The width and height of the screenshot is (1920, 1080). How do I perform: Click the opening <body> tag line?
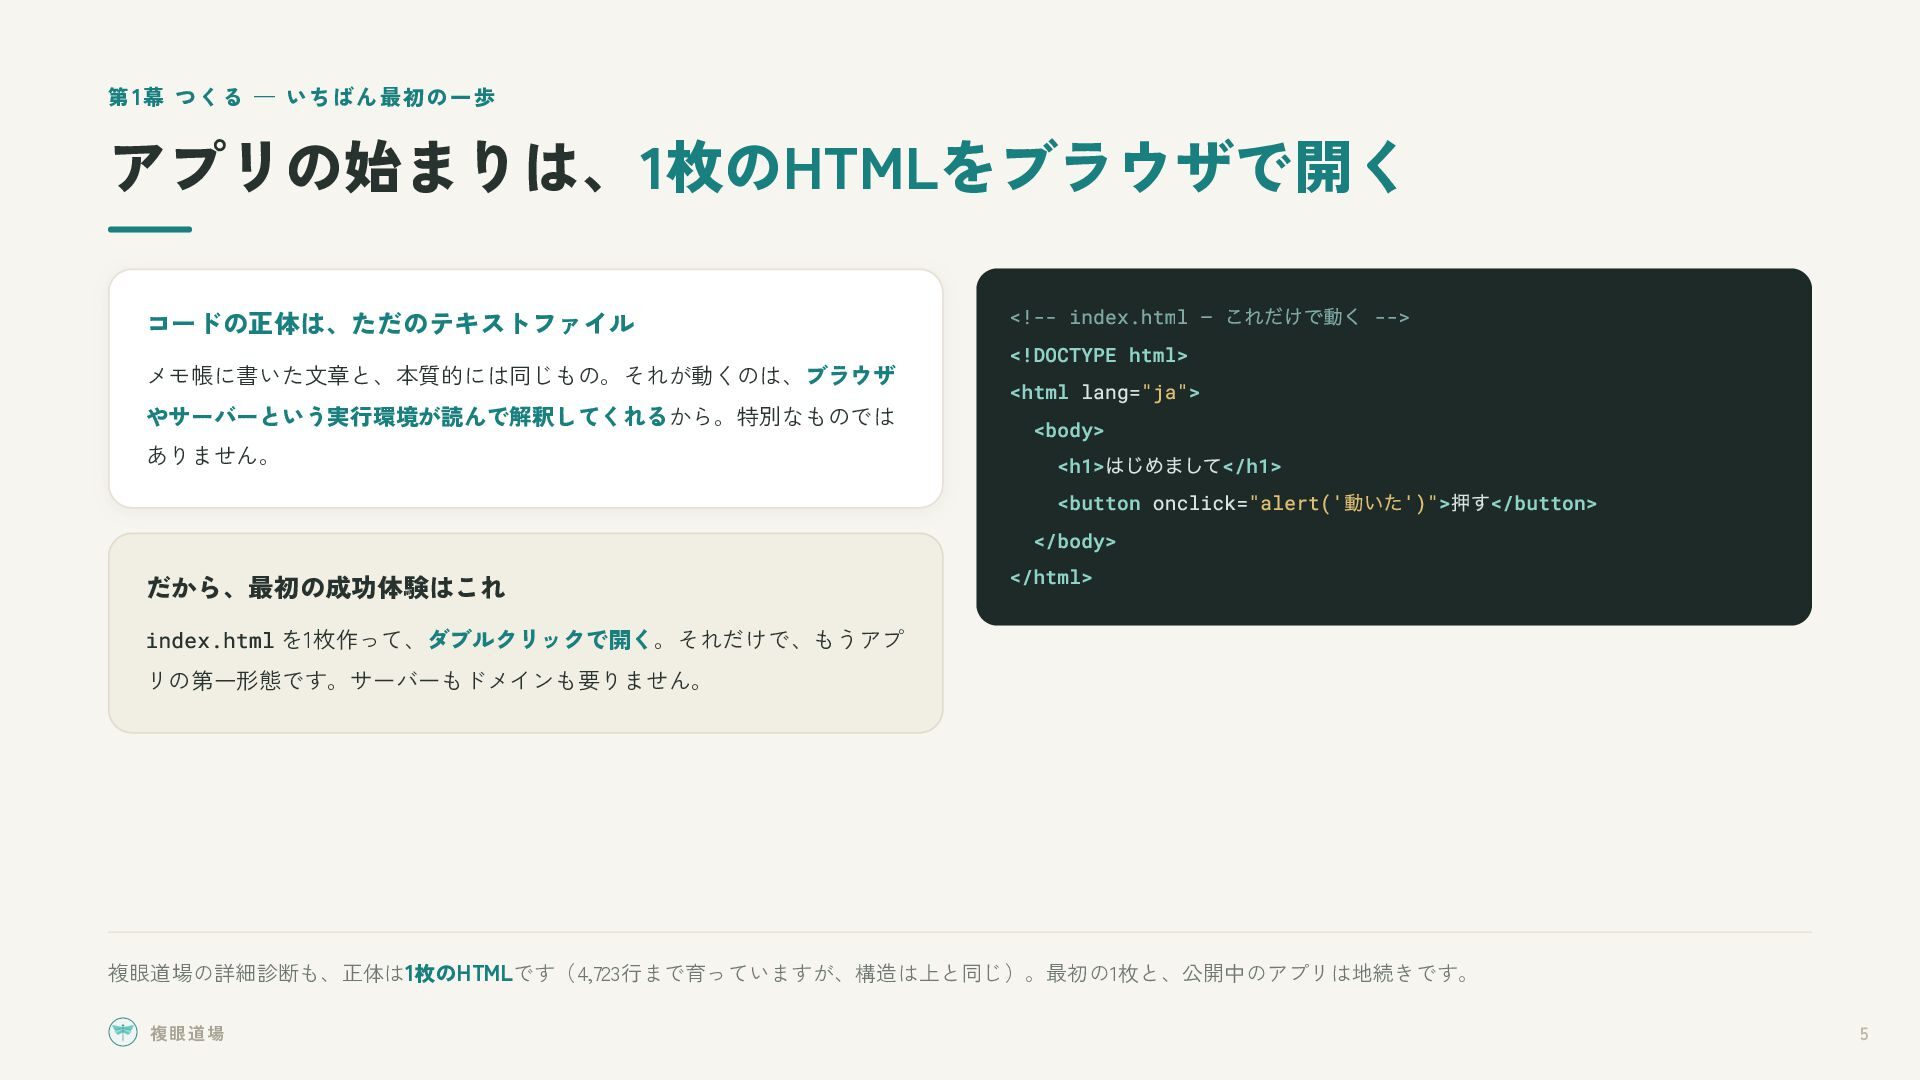pyautogui.click(x=1068, y=430)
